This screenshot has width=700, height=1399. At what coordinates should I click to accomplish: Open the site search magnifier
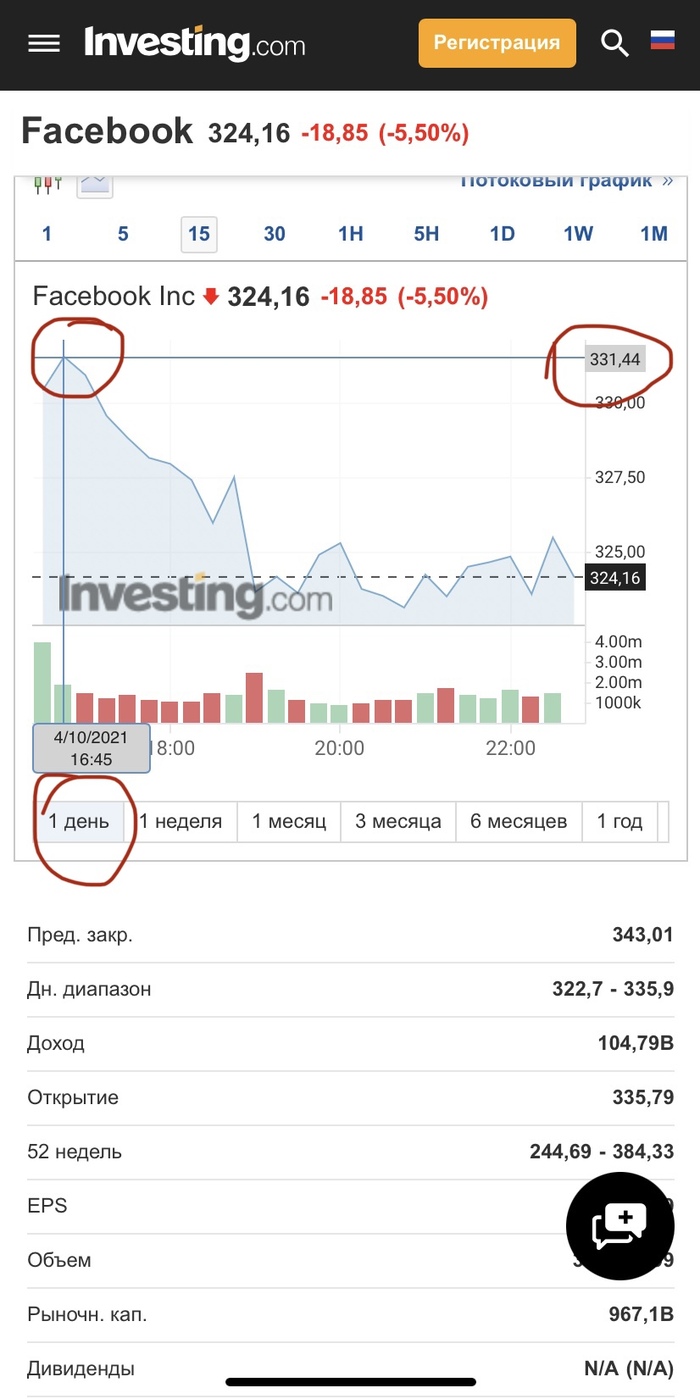pos(614,43)
